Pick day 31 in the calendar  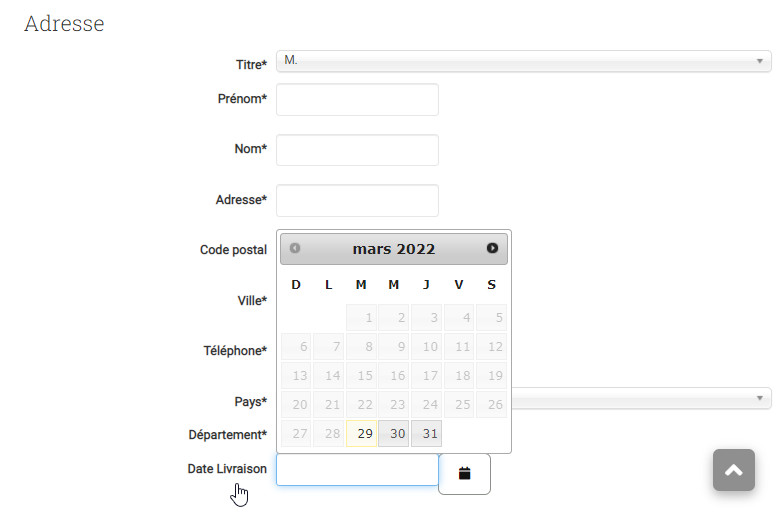pyautogui.click(x=426, y=433)
